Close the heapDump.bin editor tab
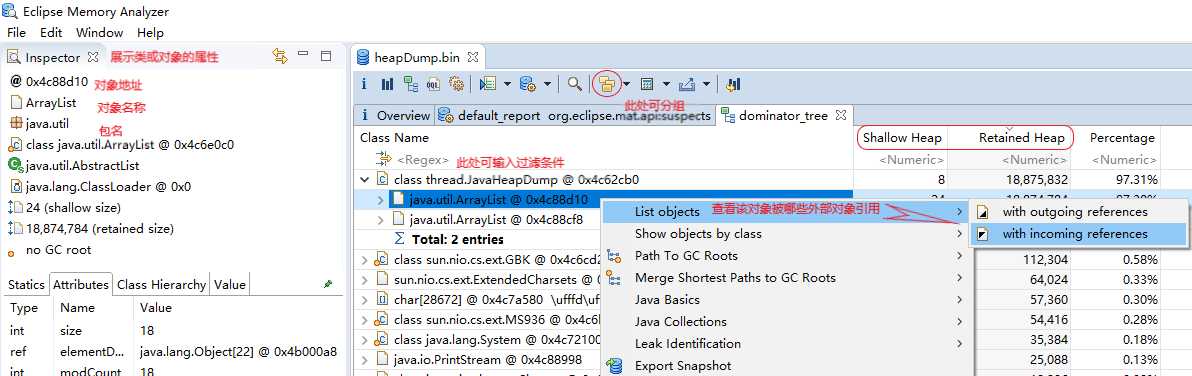Image resolution: width=1192 pixels, height=376 pixels. [x=472, y=57]
